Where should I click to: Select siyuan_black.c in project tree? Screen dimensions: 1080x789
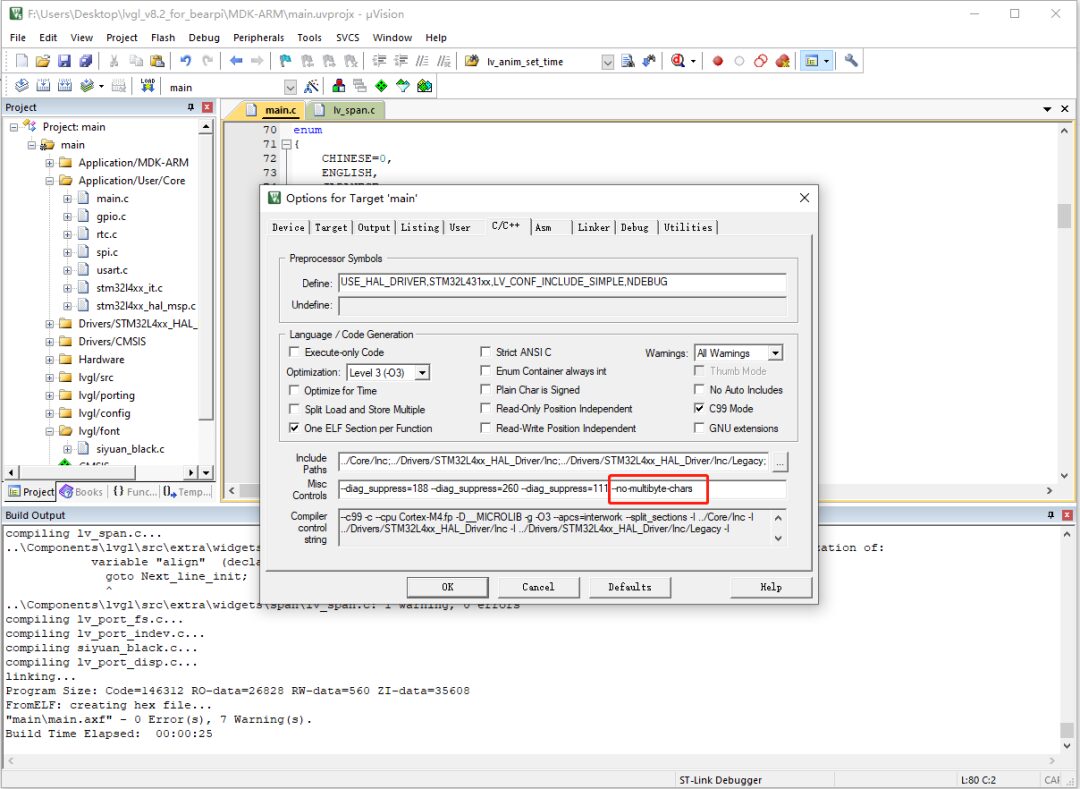(130, 449)
